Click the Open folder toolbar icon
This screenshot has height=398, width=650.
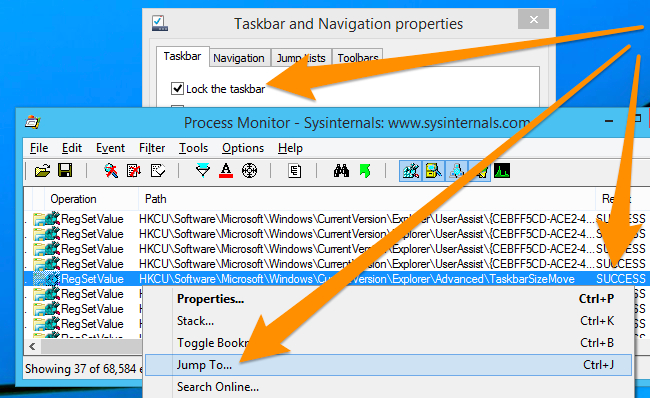tap(42, 170)
